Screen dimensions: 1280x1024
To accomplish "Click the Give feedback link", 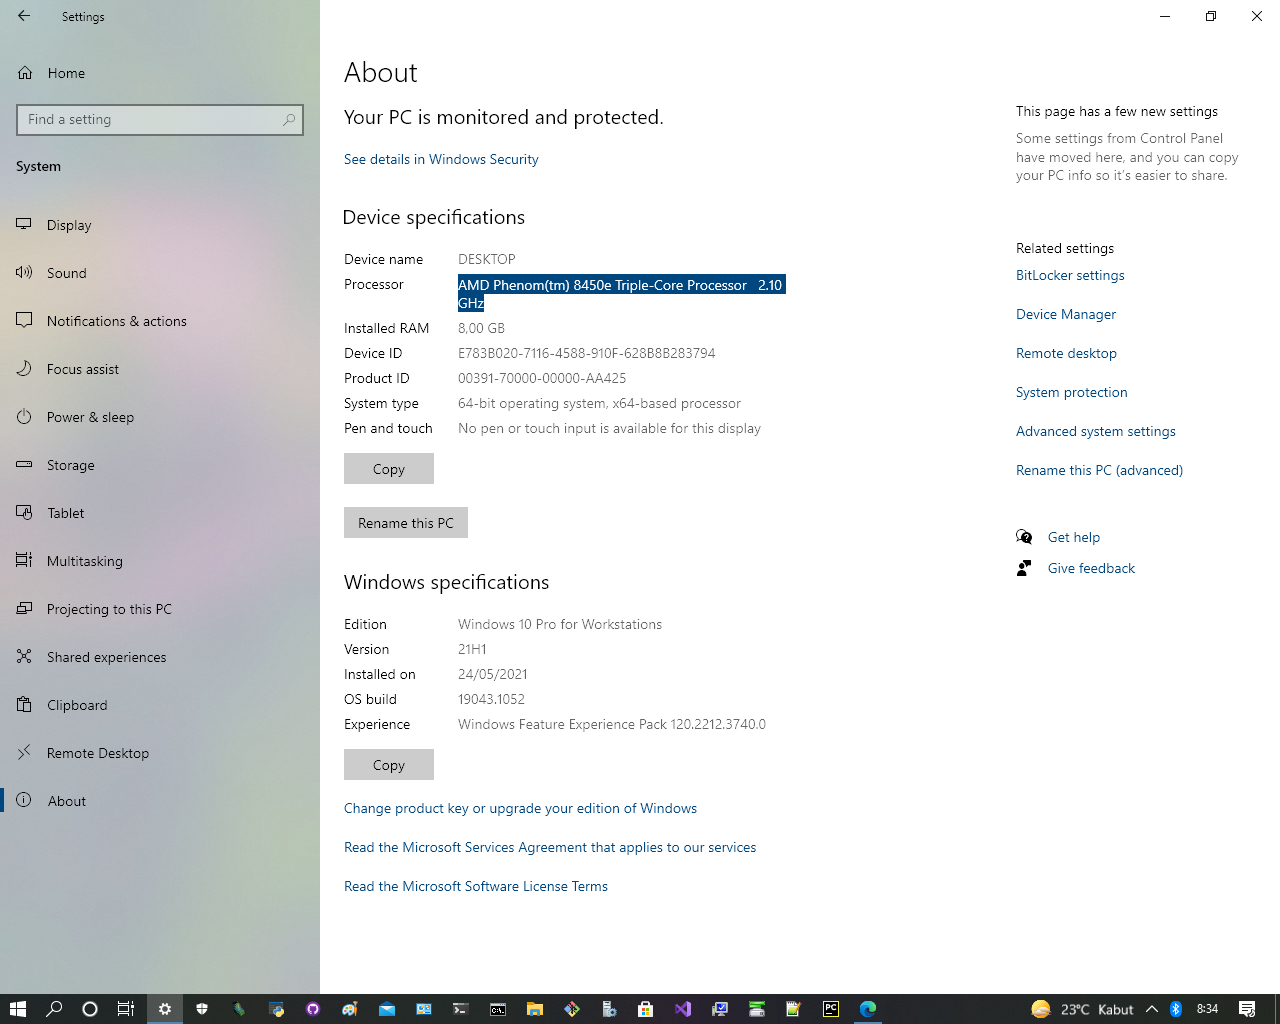I will click(x=1091, y=568).
